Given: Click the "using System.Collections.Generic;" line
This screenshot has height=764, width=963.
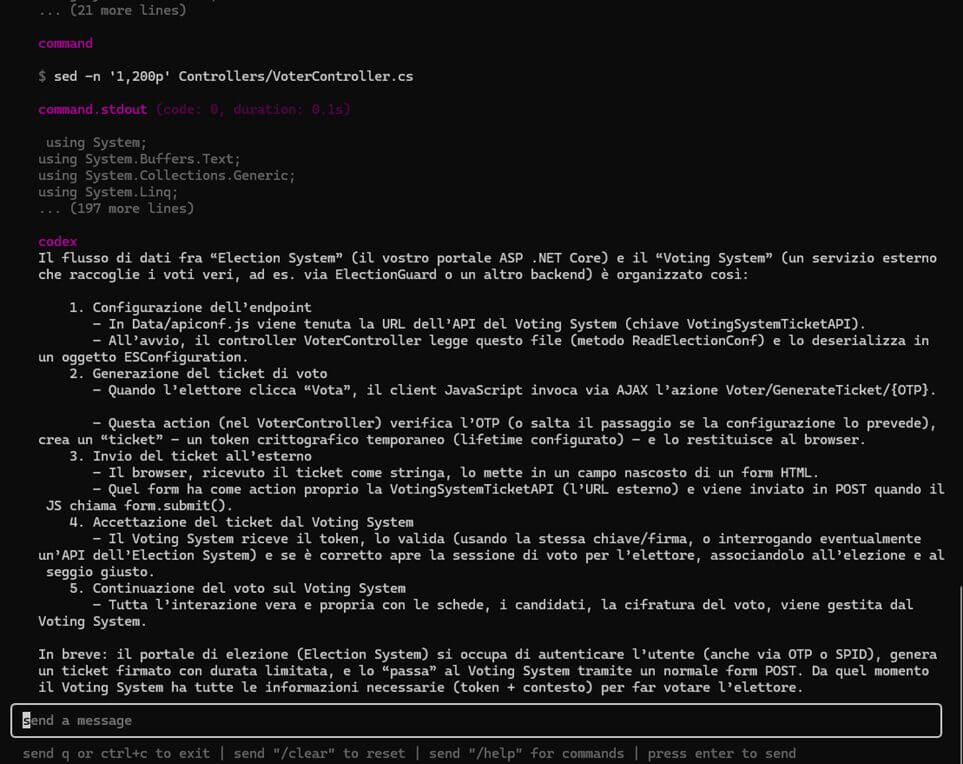Looking at the screenshot, I should point(166,175).
